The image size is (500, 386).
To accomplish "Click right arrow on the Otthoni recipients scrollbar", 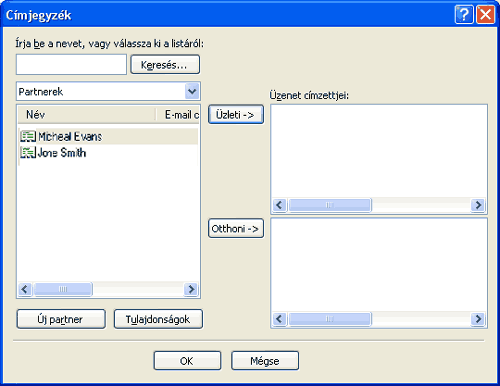I will point(478,319).
